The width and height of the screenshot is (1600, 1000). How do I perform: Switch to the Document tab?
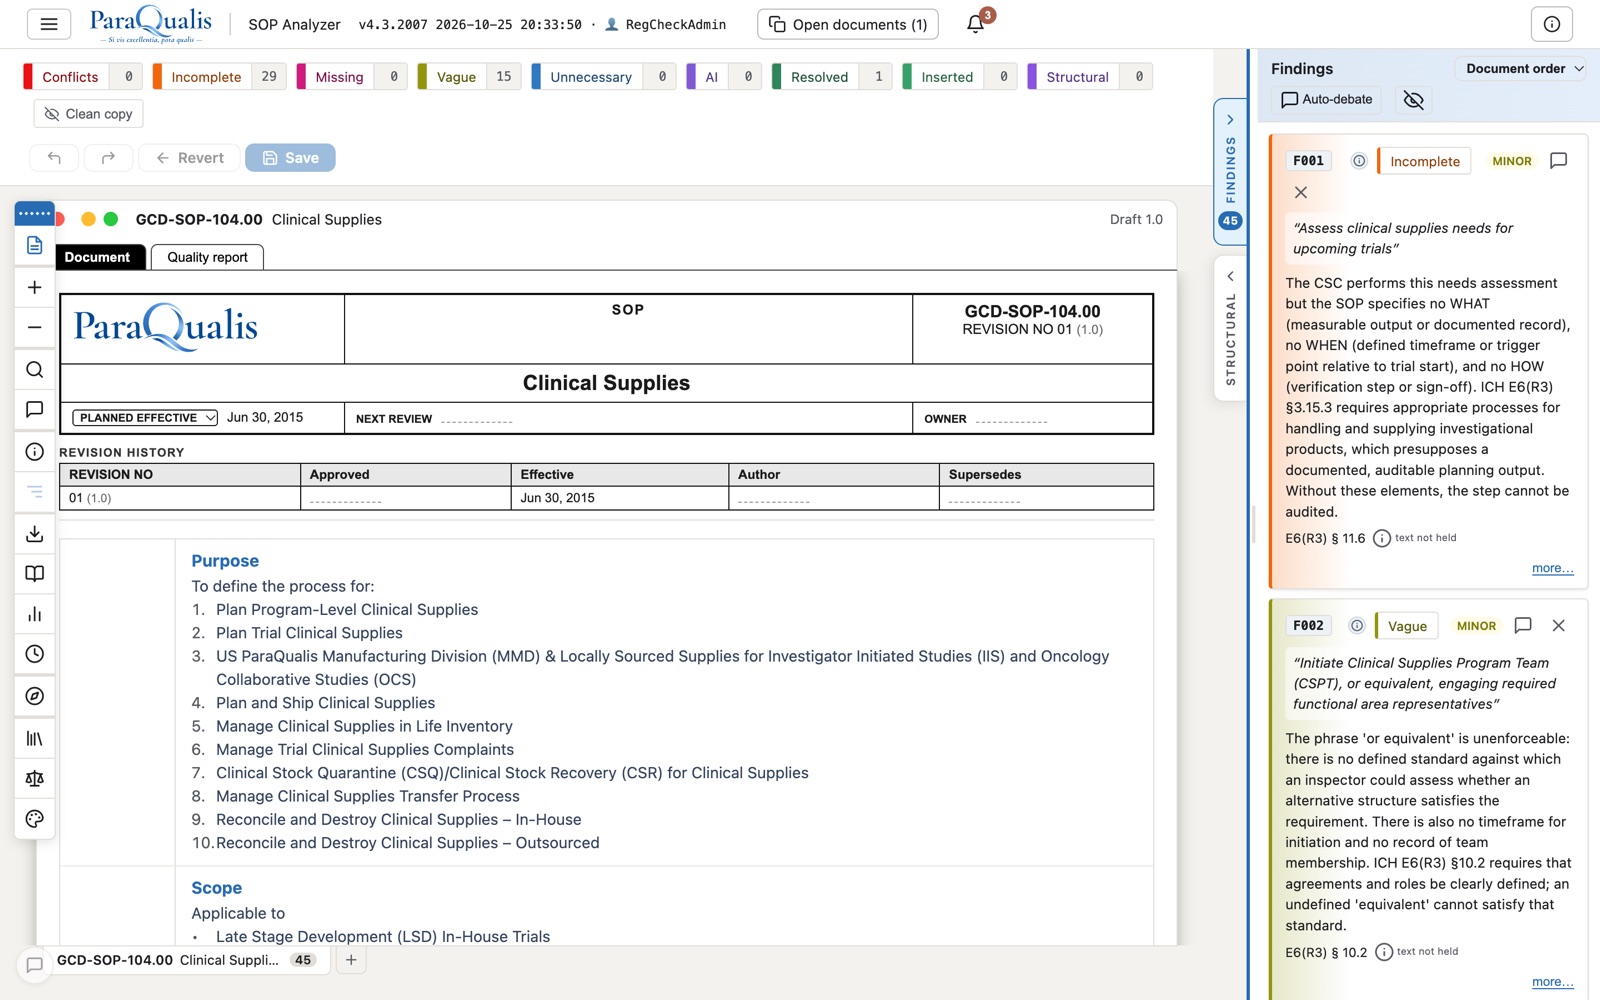point(97,257)
